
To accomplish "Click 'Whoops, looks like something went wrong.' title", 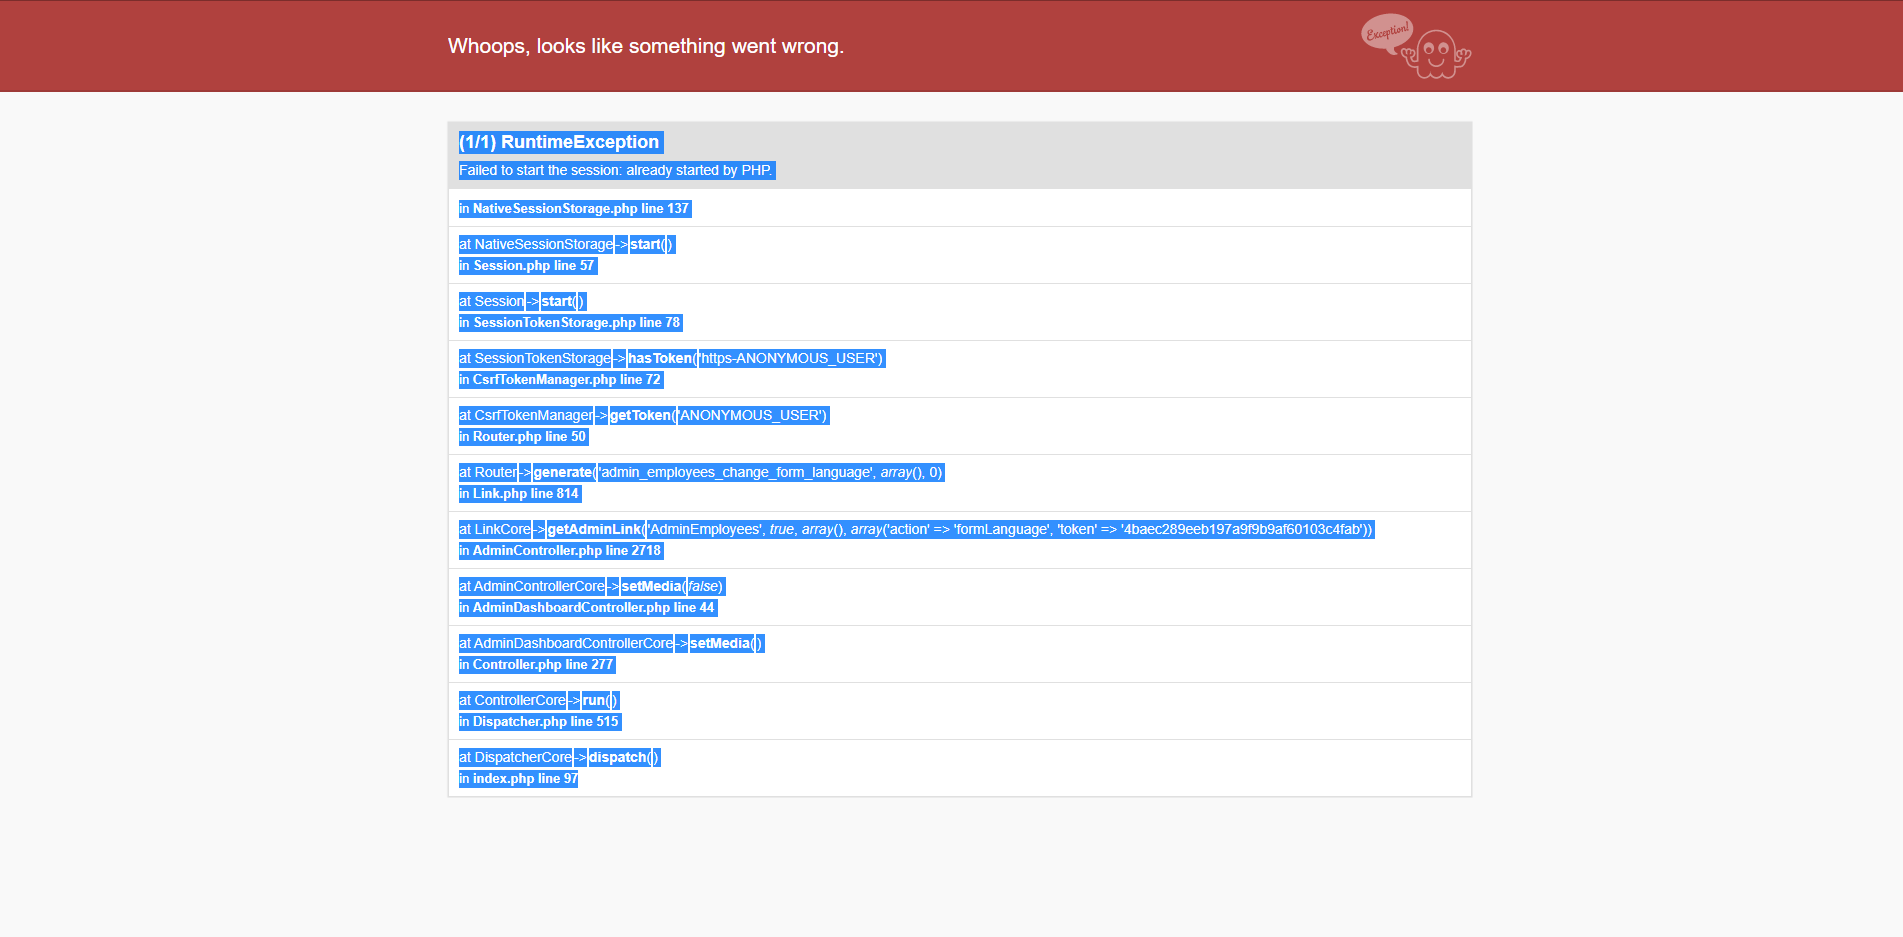I will 646,46.
